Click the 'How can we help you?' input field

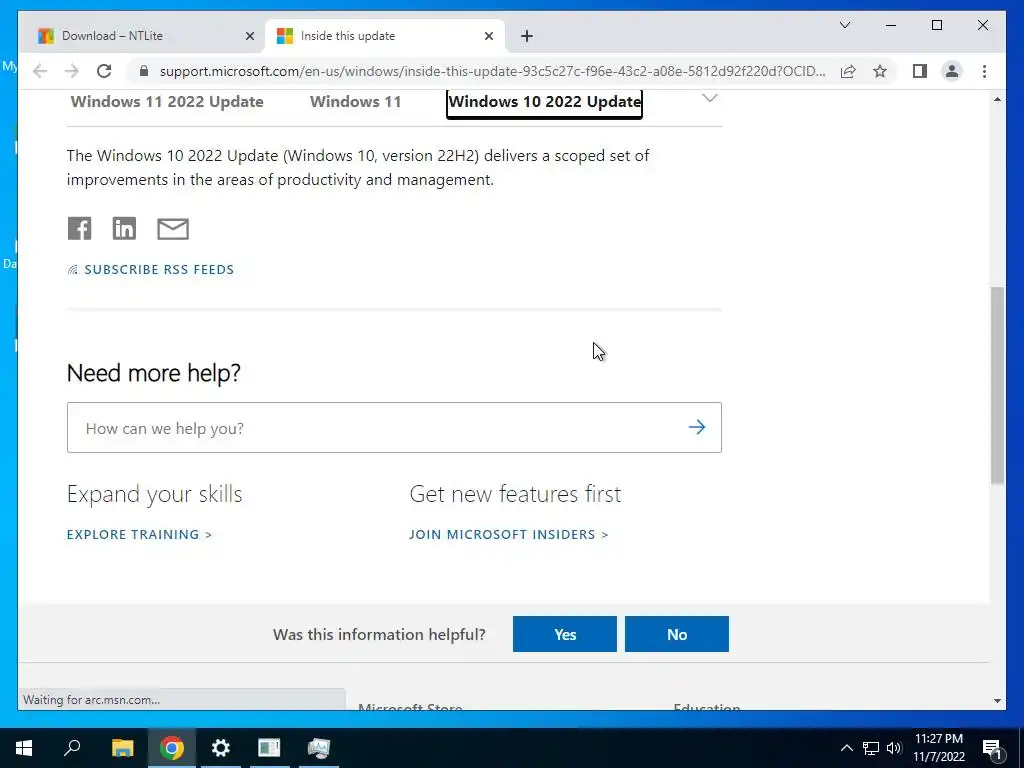(x=394, y=428)
